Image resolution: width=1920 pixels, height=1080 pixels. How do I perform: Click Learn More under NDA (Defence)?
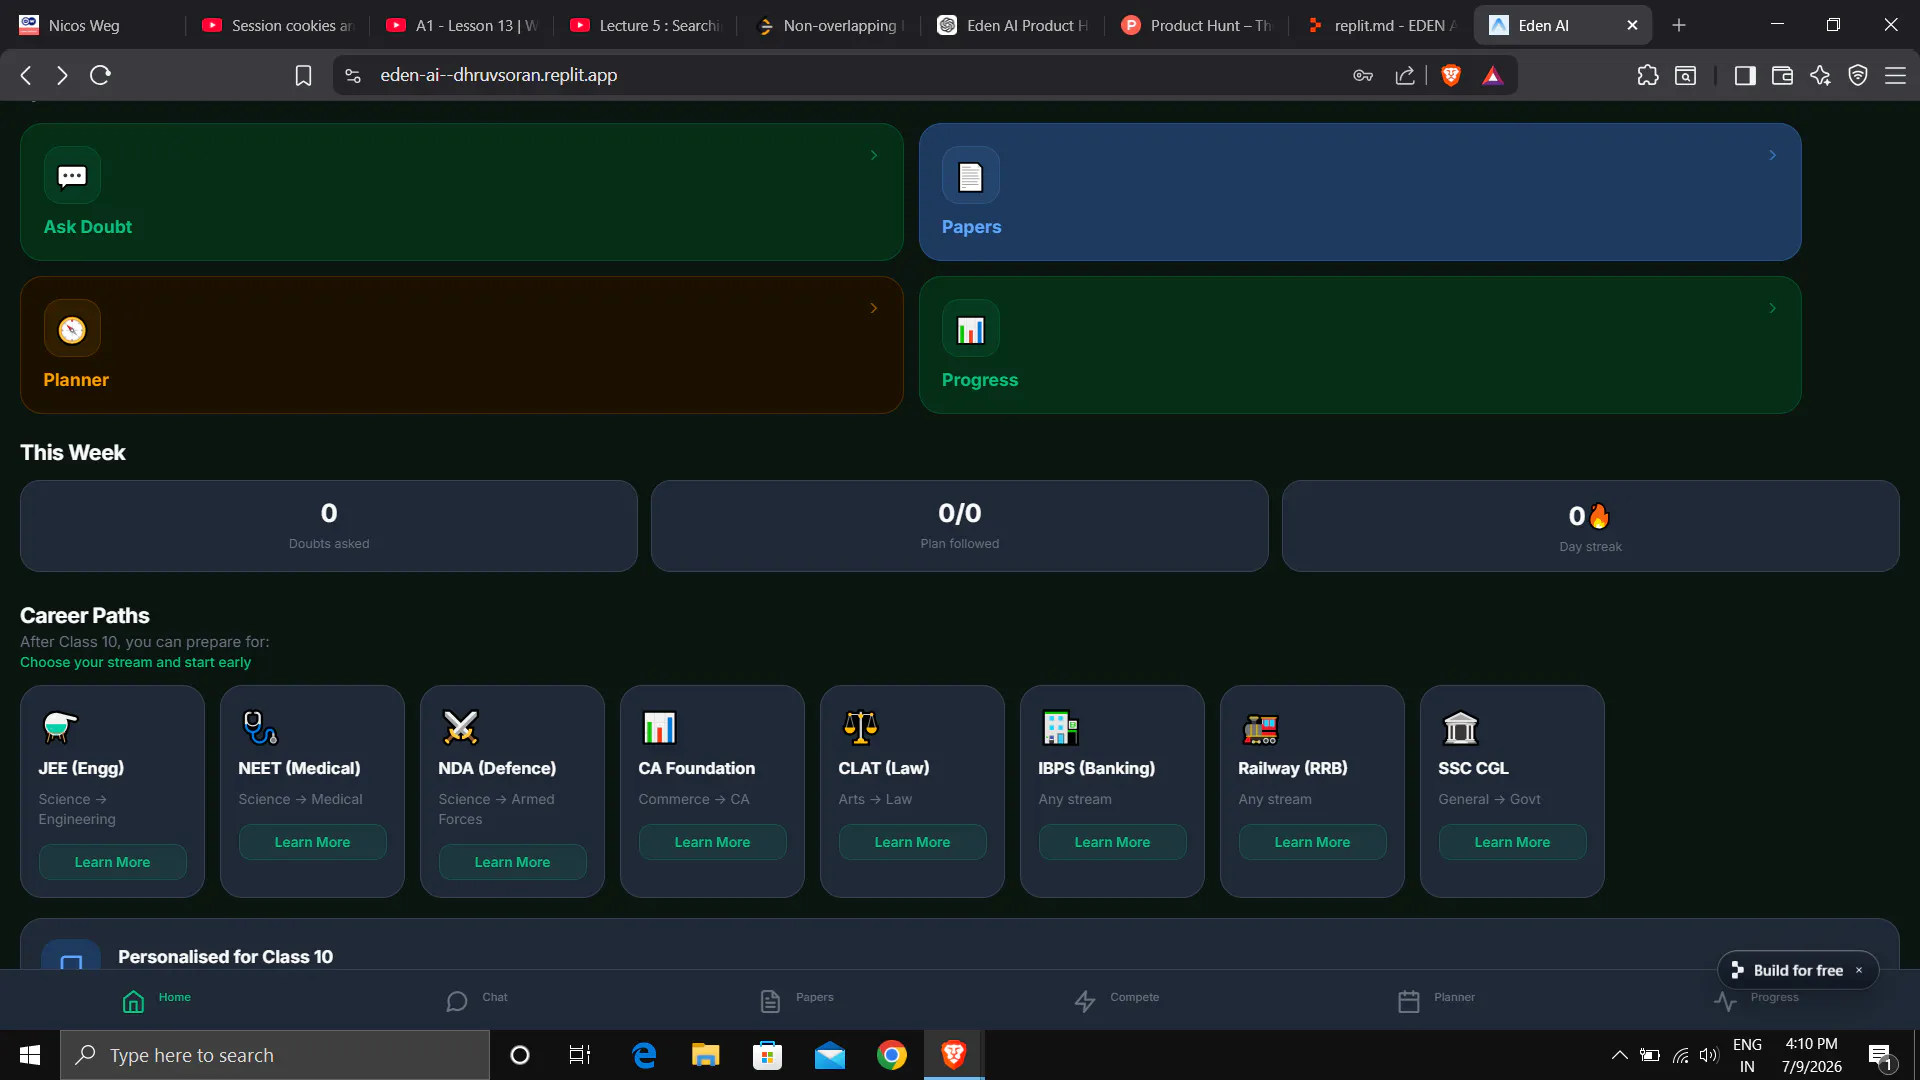(512, 862)
